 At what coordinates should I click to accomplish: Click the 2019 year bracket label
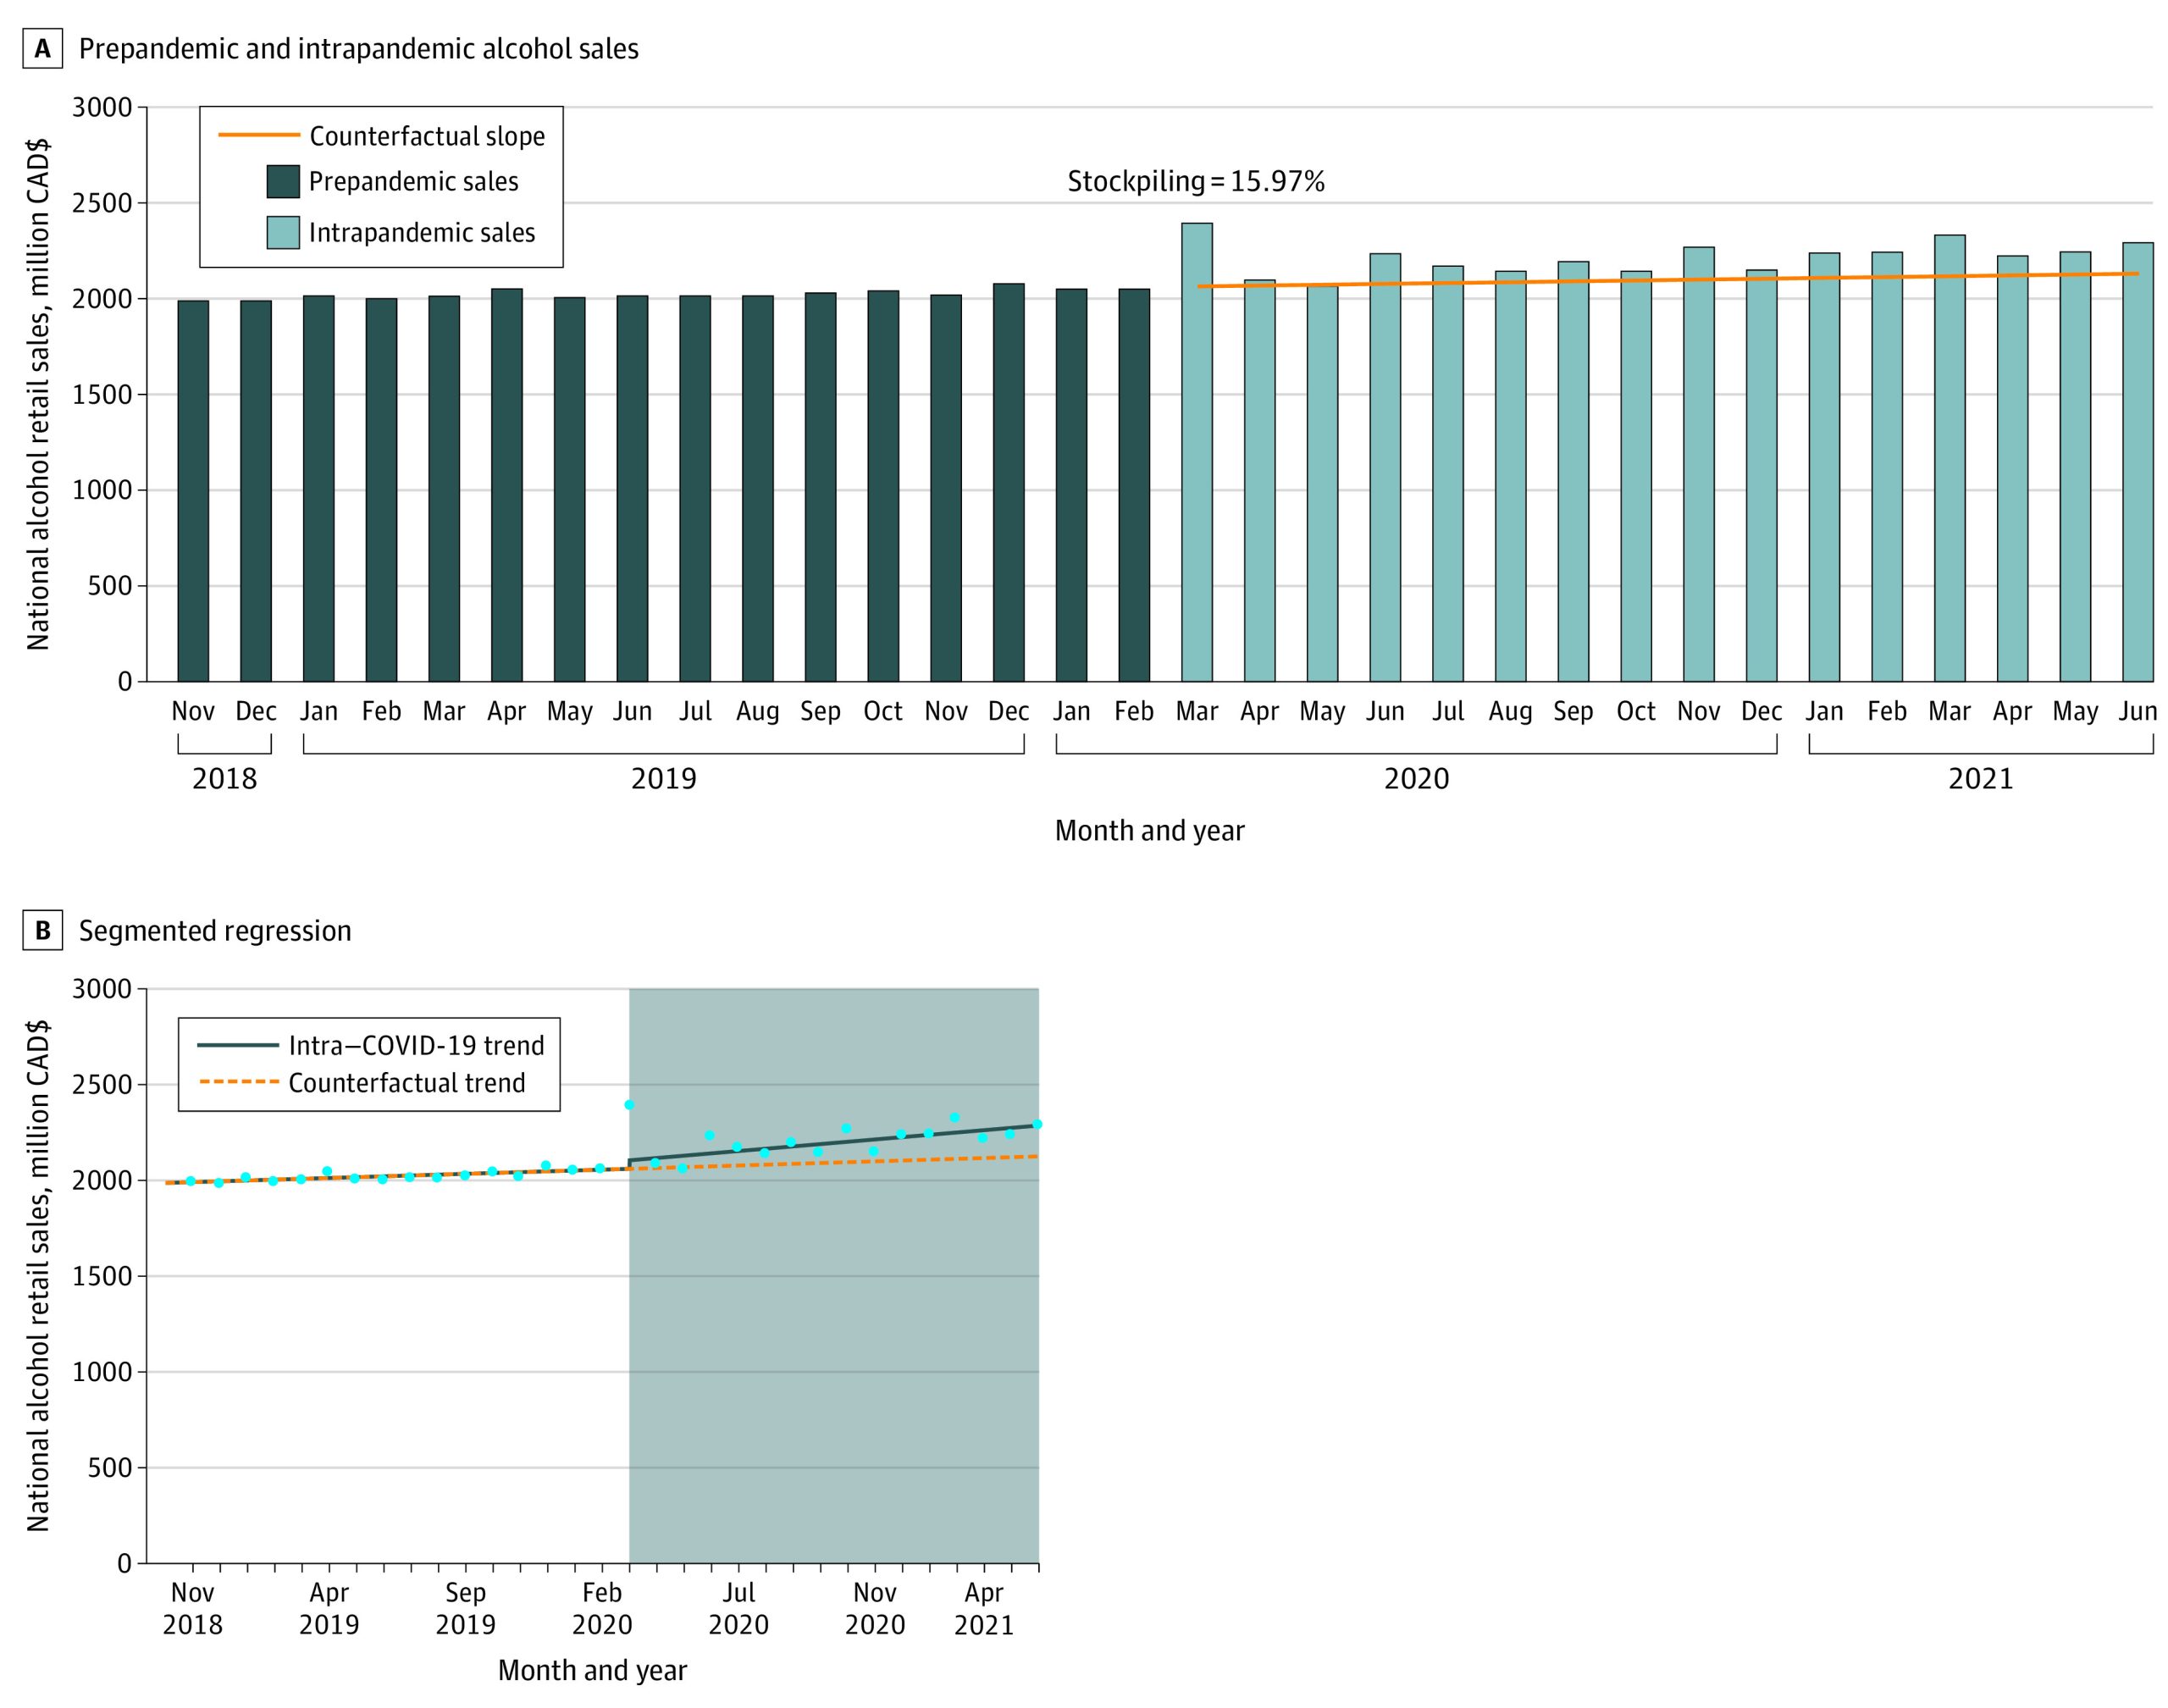tap(663, 779)
